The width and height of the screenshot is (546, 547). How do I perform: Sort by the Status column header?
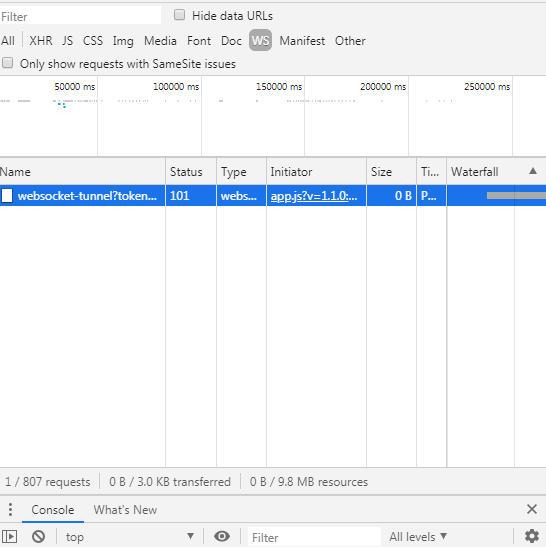click(191, 172)
